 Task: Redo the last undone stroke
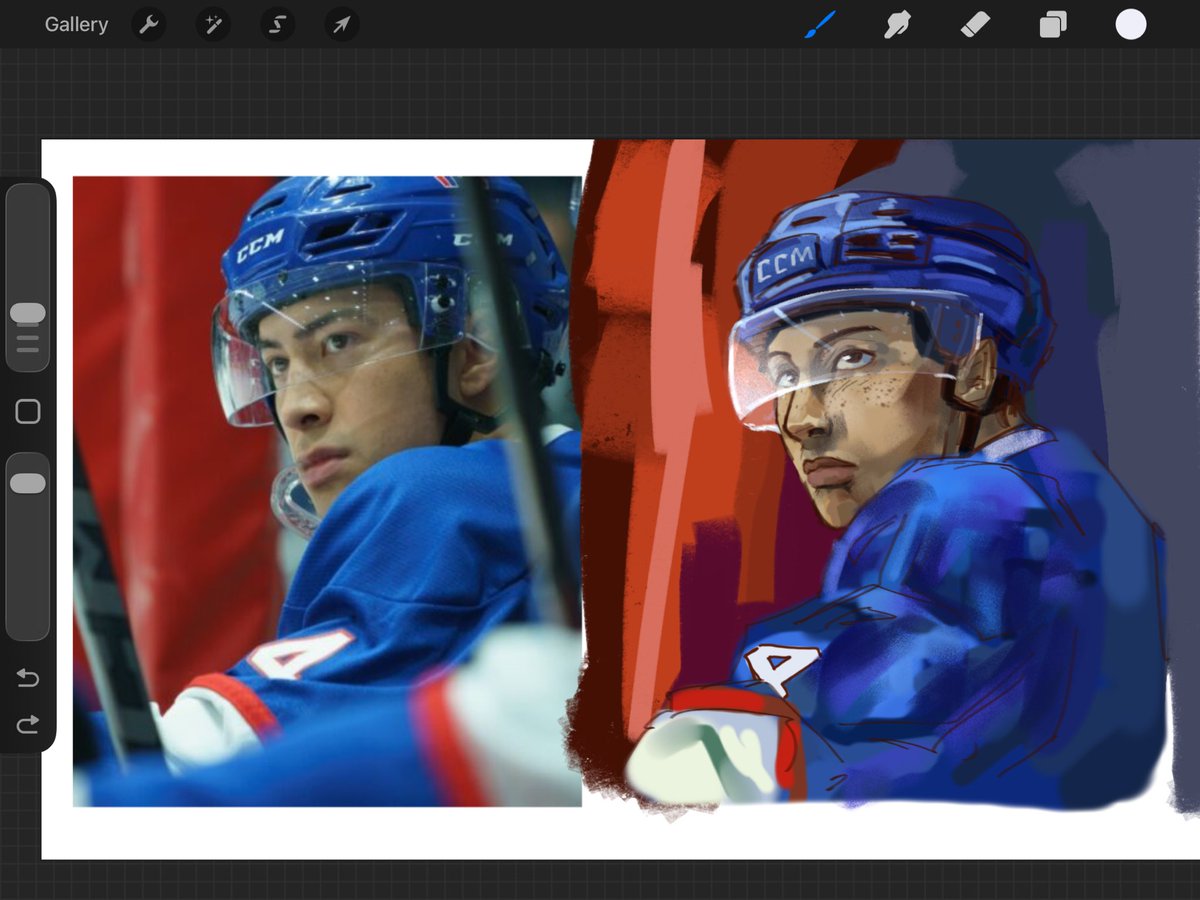click(28, 724)
